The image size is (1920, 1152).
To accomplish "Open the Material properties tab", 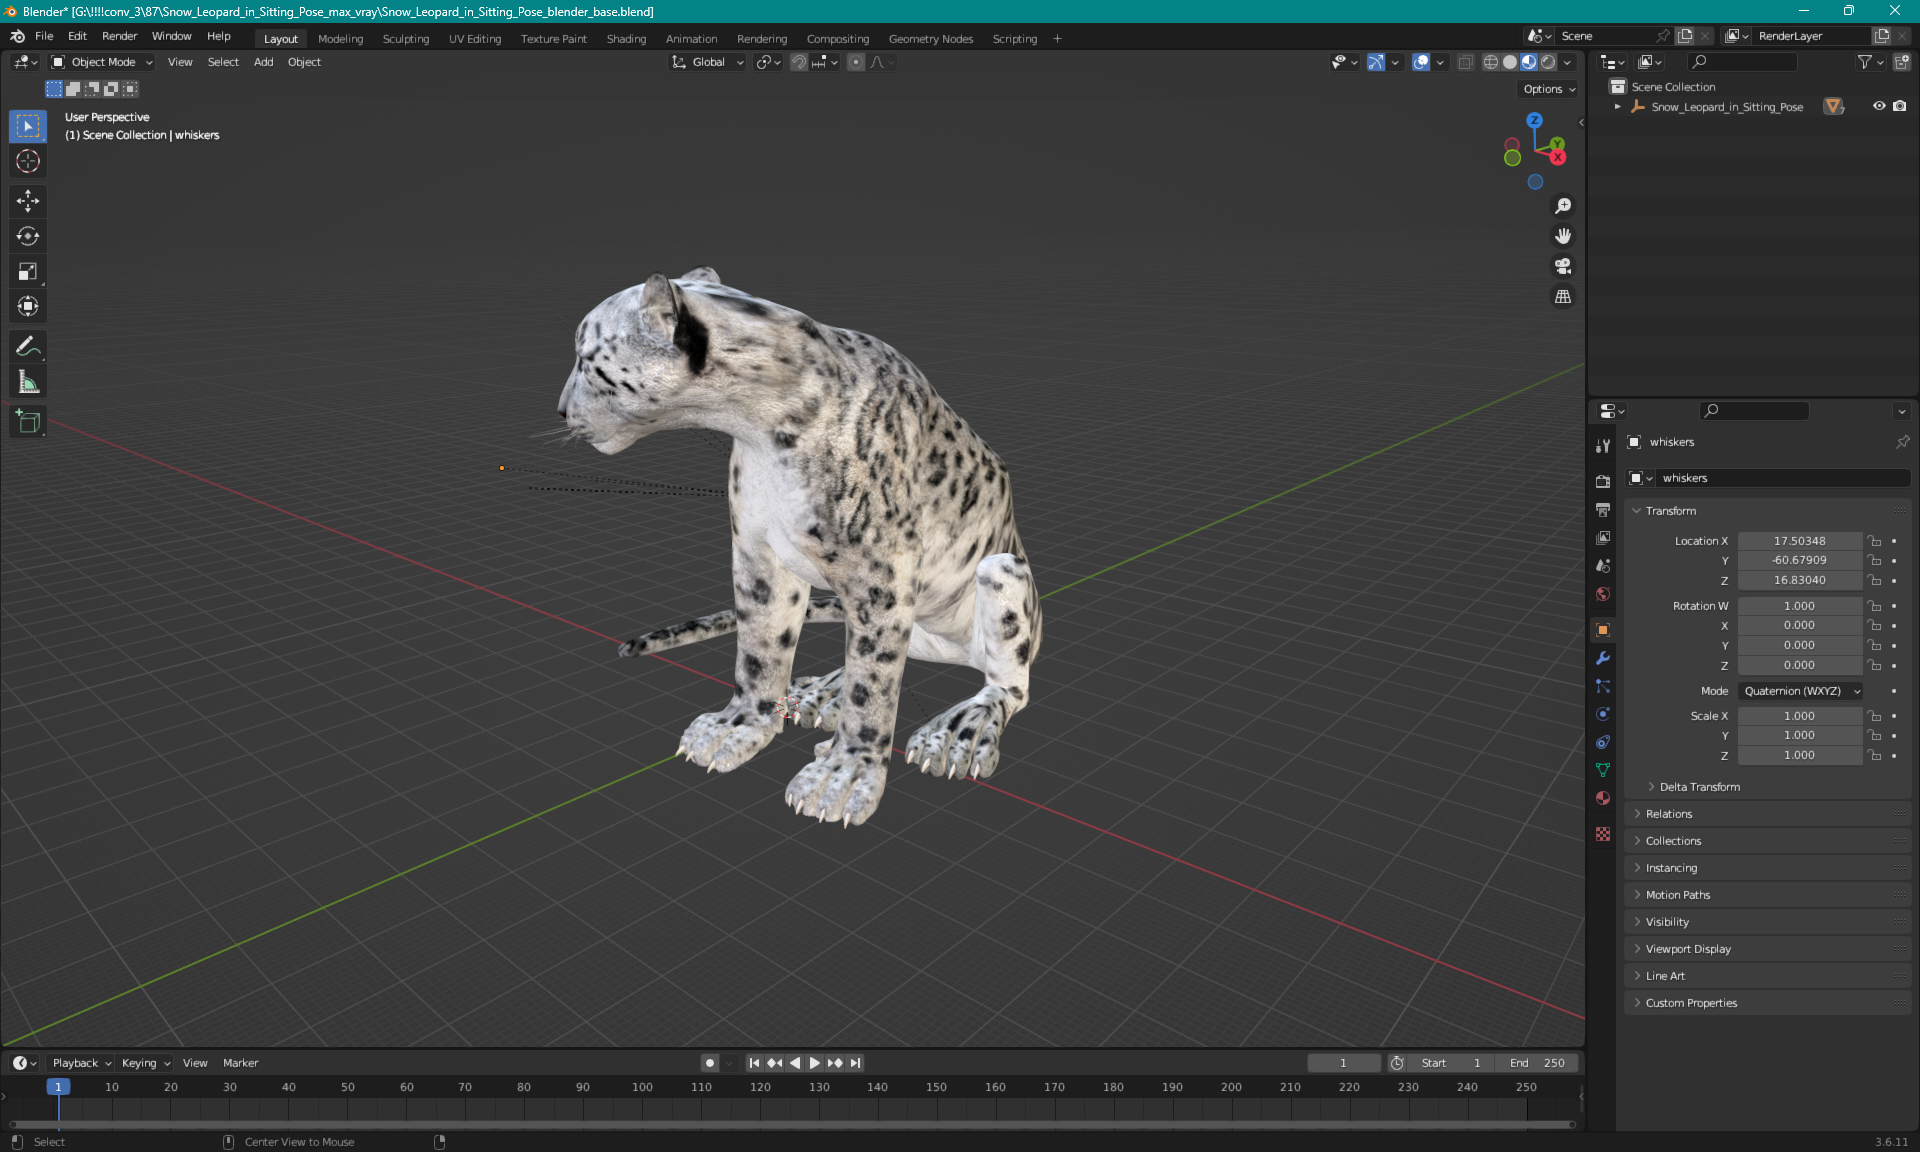I will pyautogui.click(x=1603, y=798).
